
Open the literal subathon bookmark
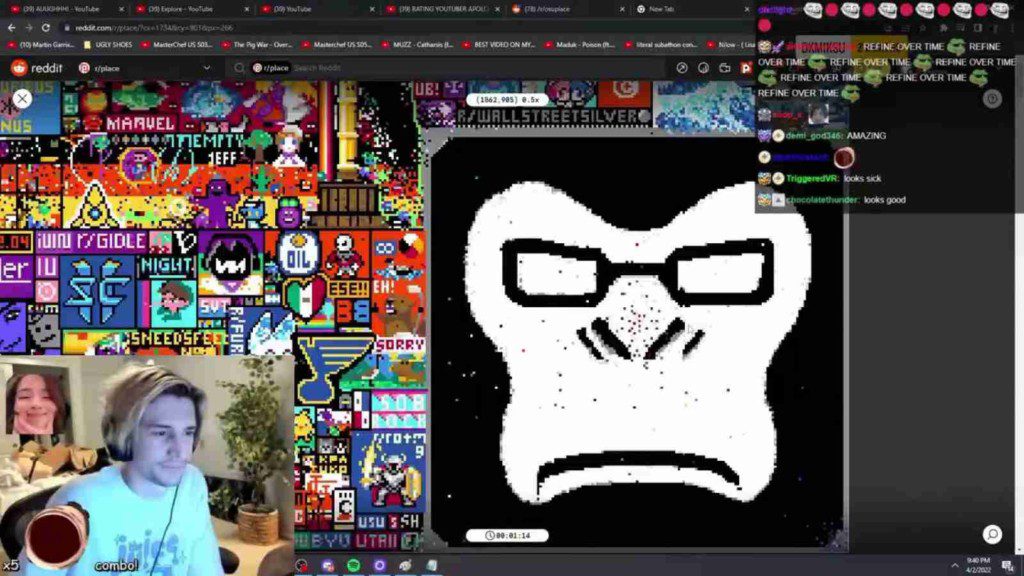point(660,44)
